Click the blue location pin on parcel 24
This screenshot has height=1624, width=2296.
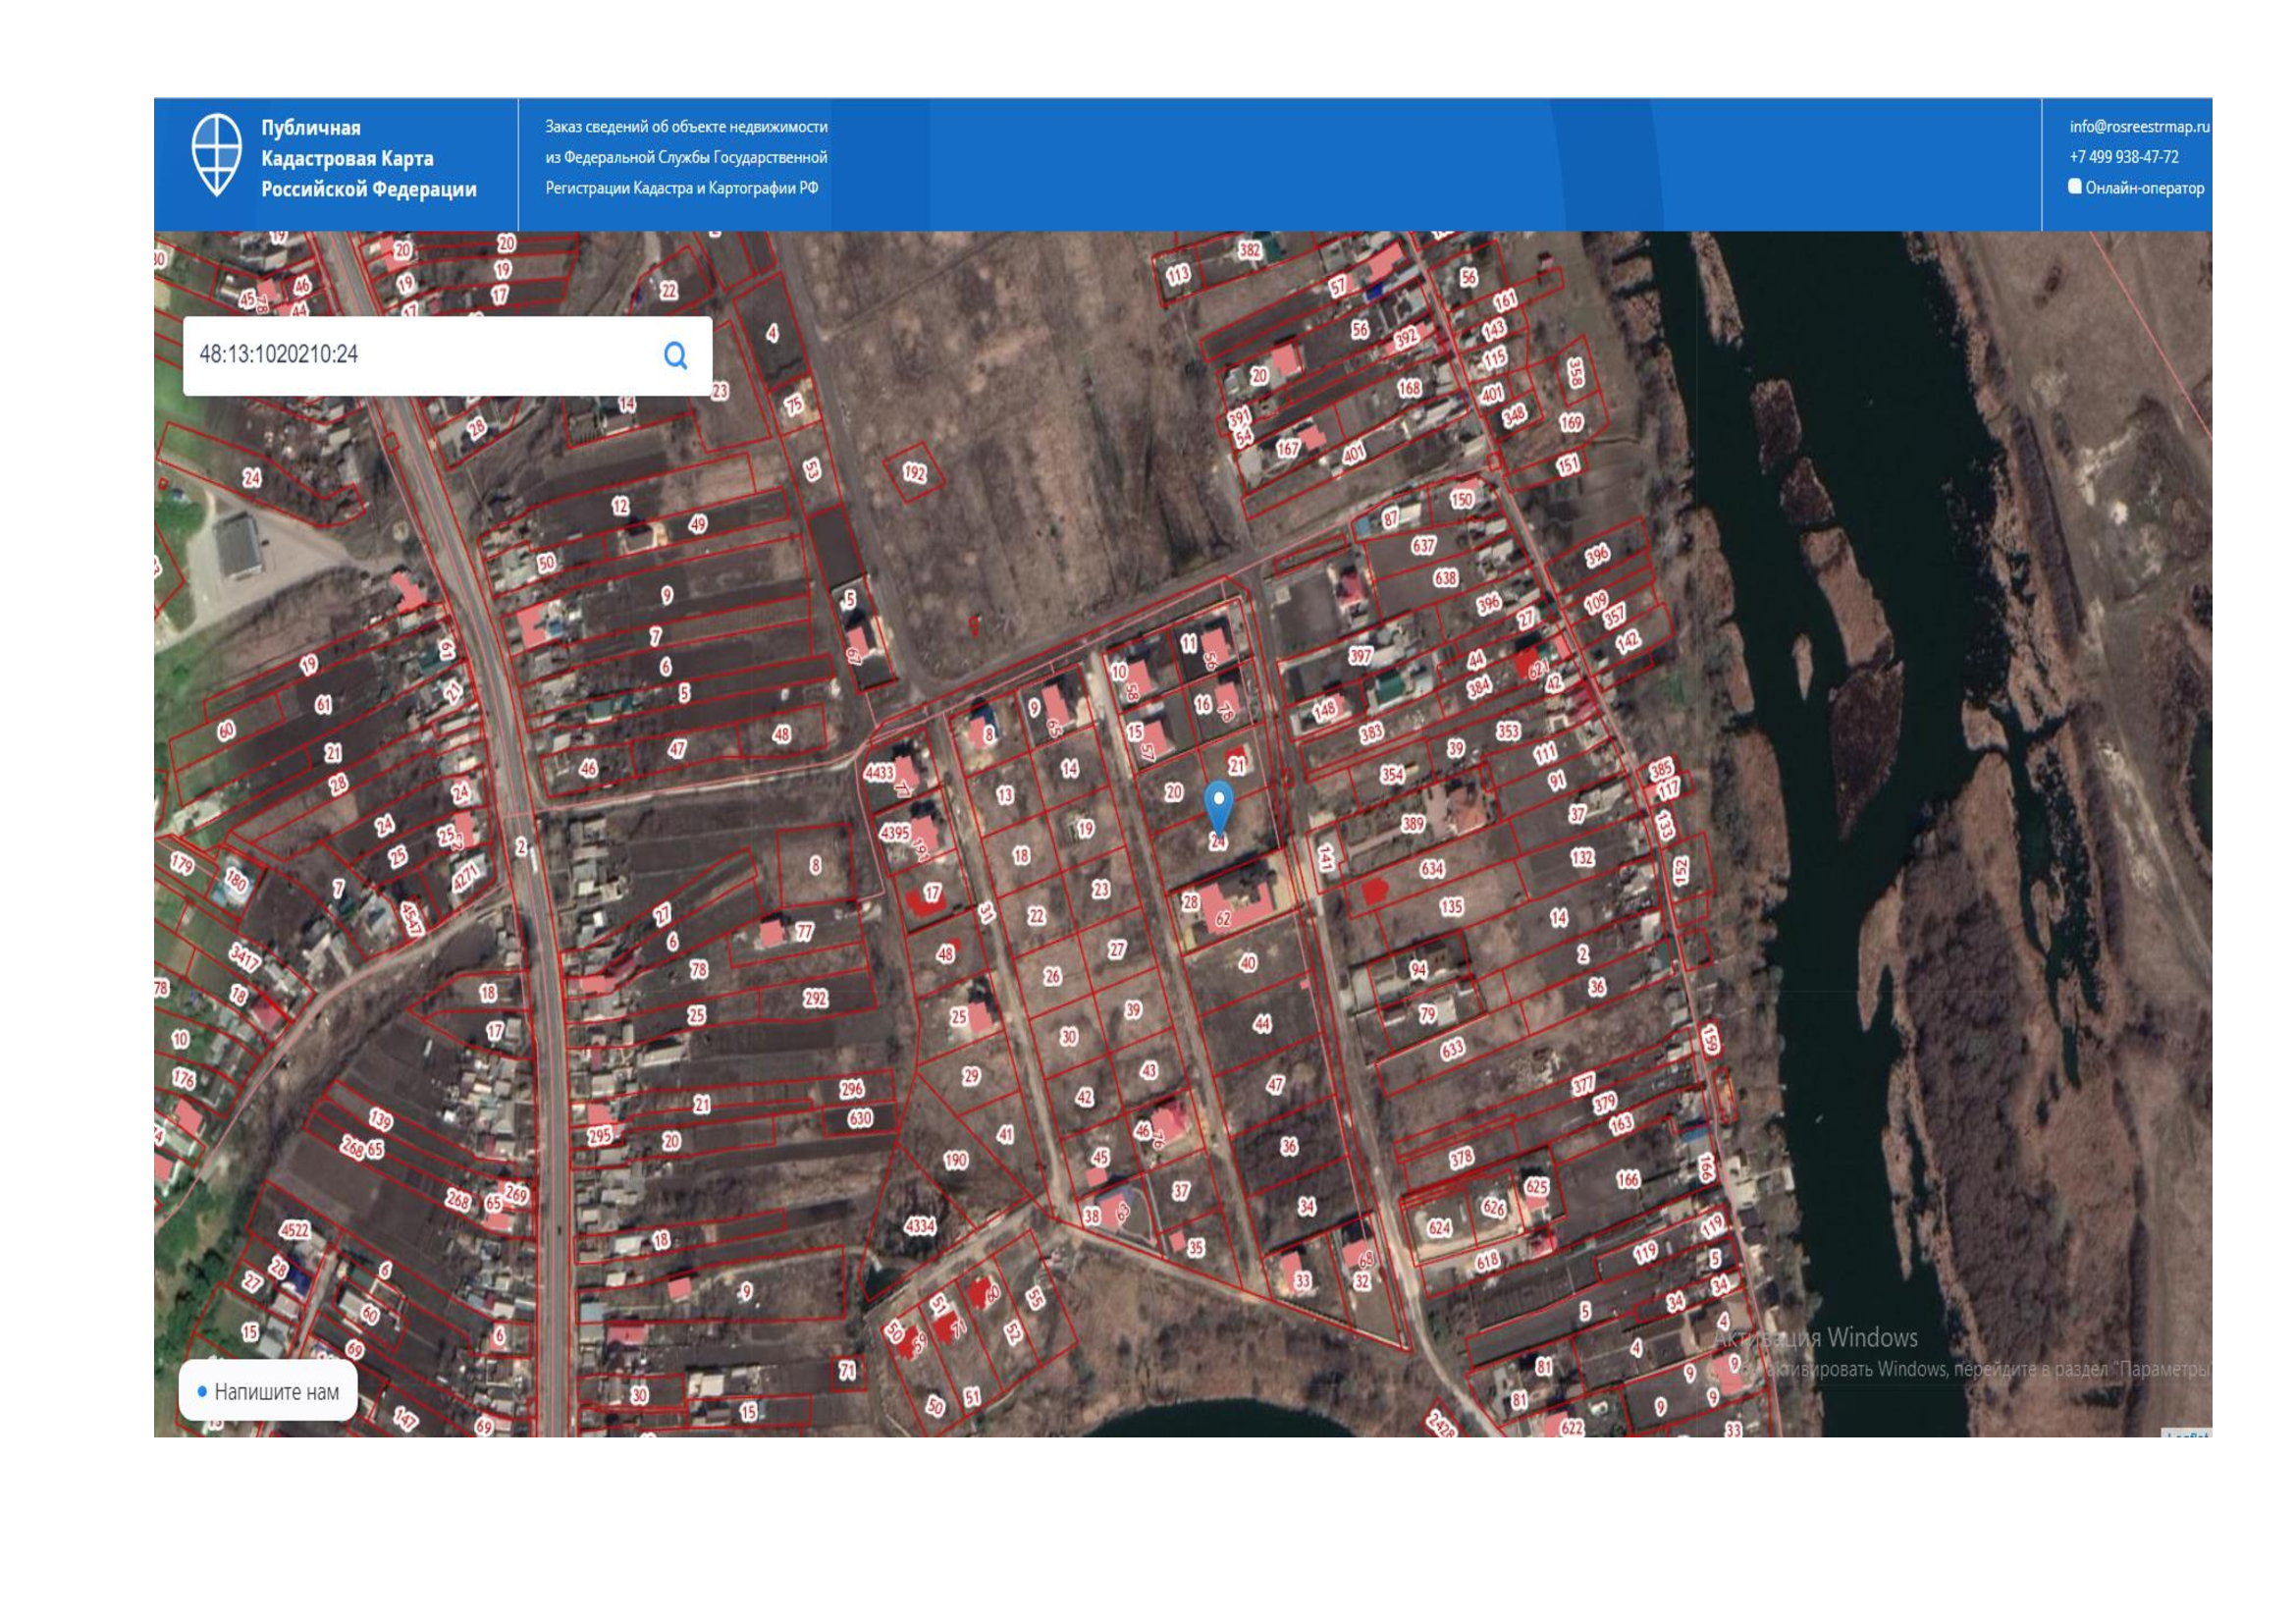click(1218, 808)
